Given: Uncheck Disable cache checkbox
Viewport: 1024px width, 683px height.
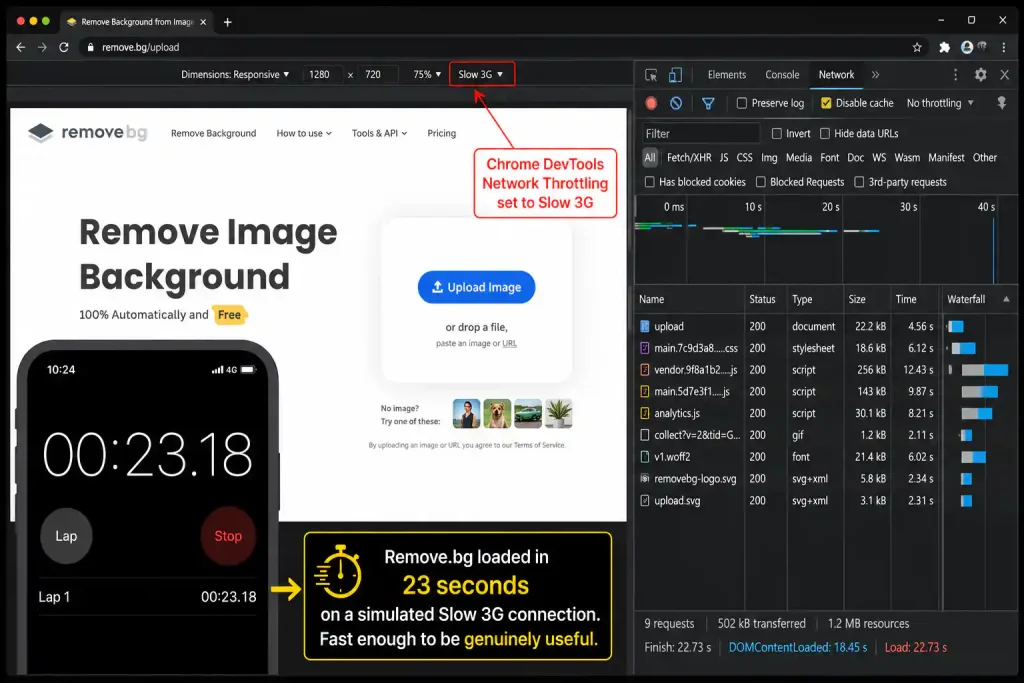Looking at the screenshot, I should coord(826,103).
